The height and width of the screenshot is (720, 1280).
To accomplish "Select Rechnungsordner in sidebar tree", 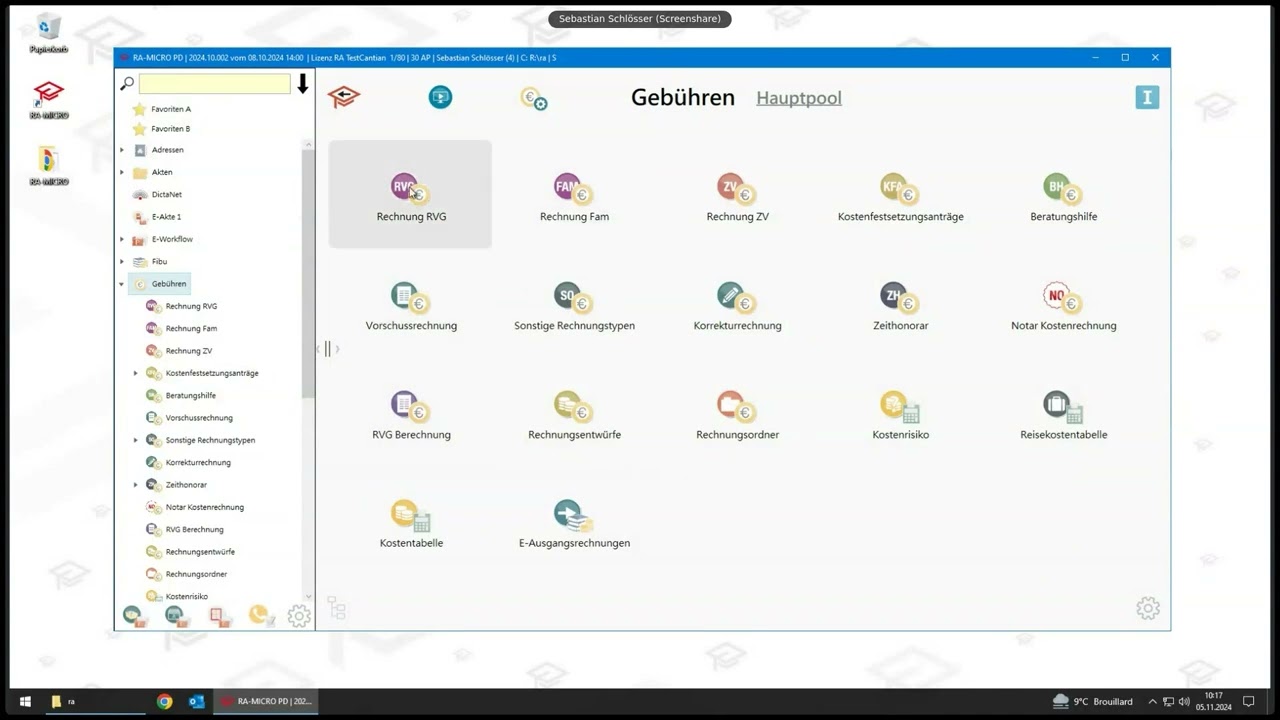I will click(196, 574).
